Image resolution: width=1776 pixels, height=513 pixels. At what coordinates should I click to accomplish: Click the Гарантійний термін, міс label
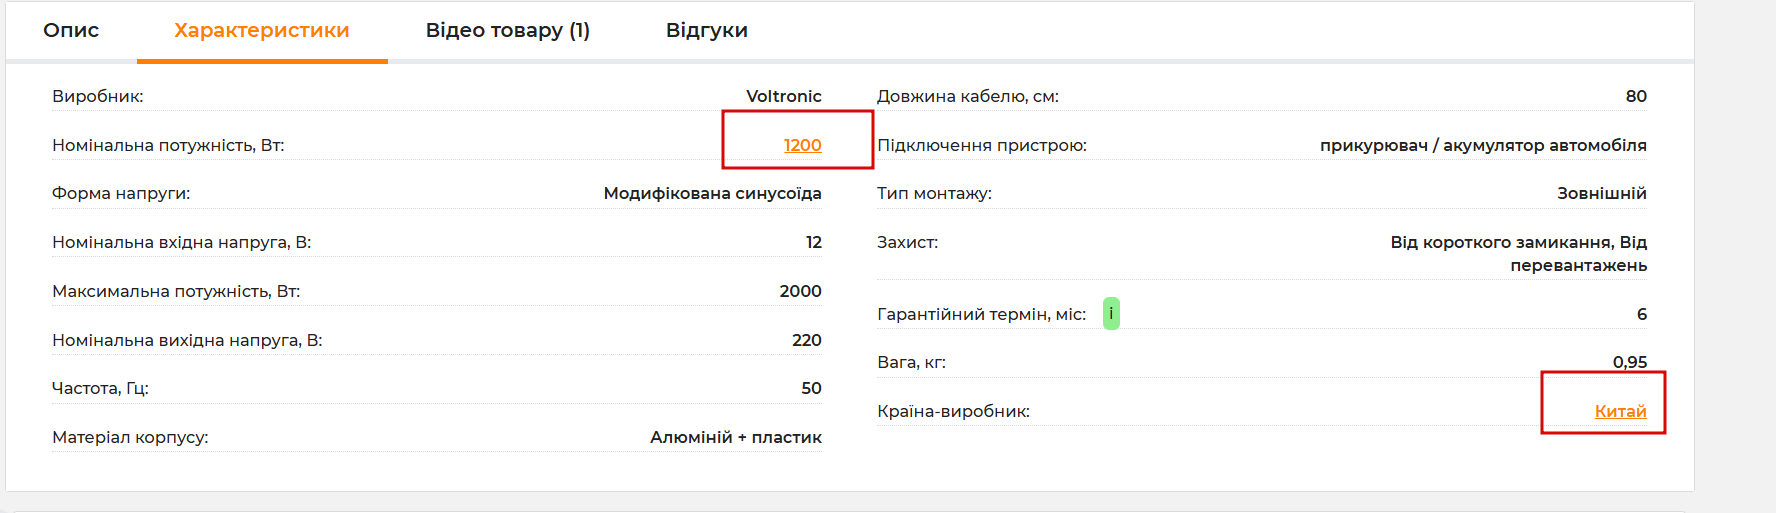(x=981, y=314)
